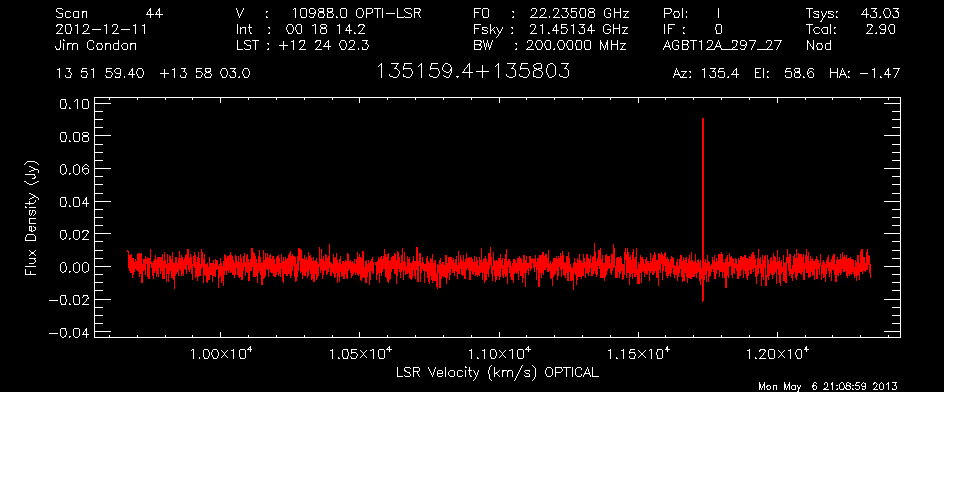Click declination +13 58 03.0
This screenshot has height=490, width=962.
coord(205,74)
